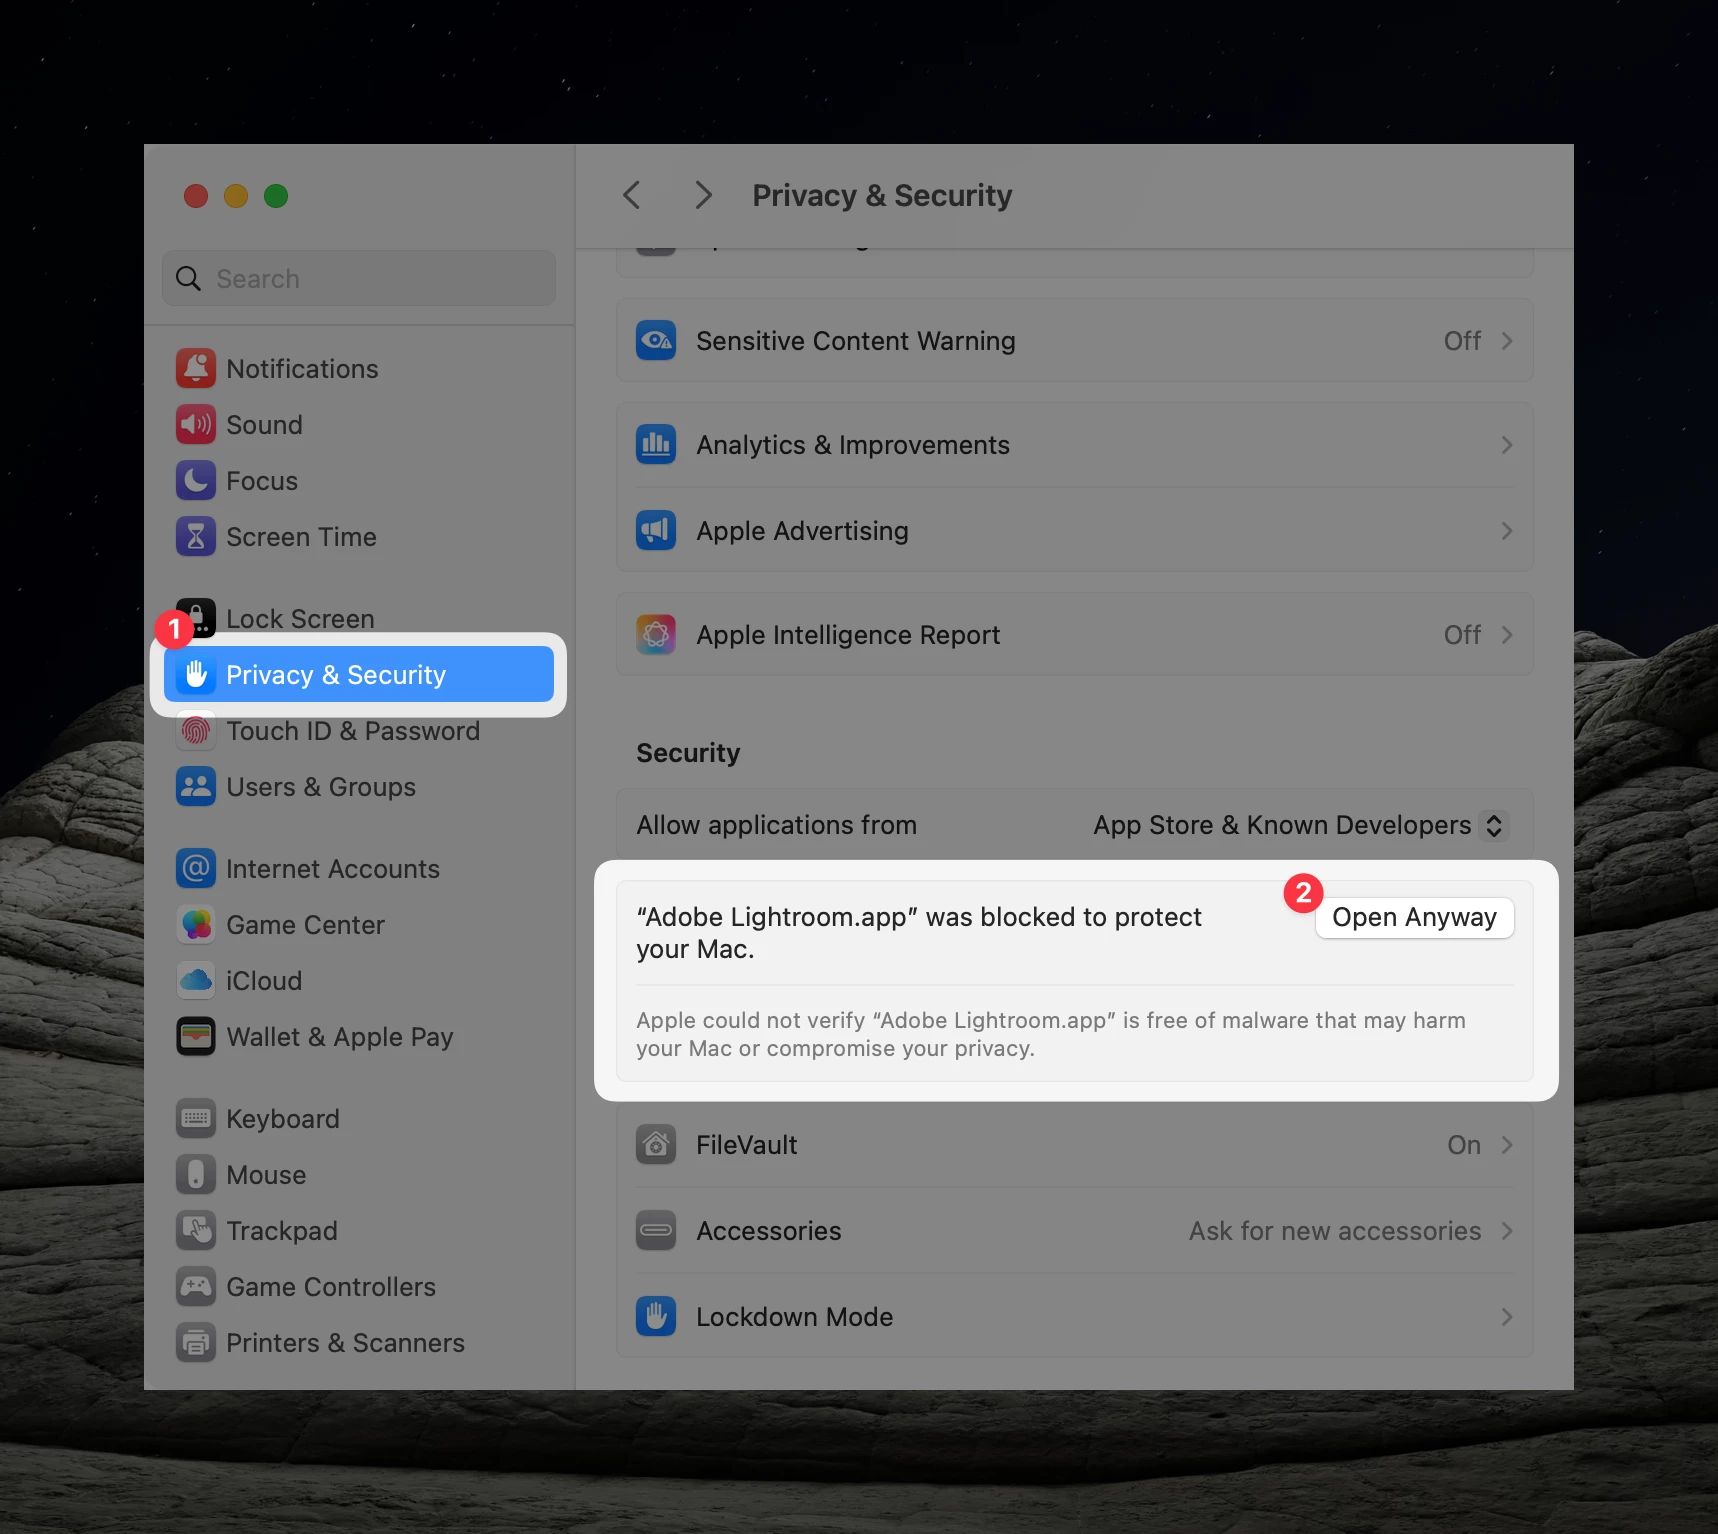Expand FileVault row chevron
Image resolution: width=1718 pixels, height=1534 pixels.
pyautogui.click(x=1507, y=1145)
